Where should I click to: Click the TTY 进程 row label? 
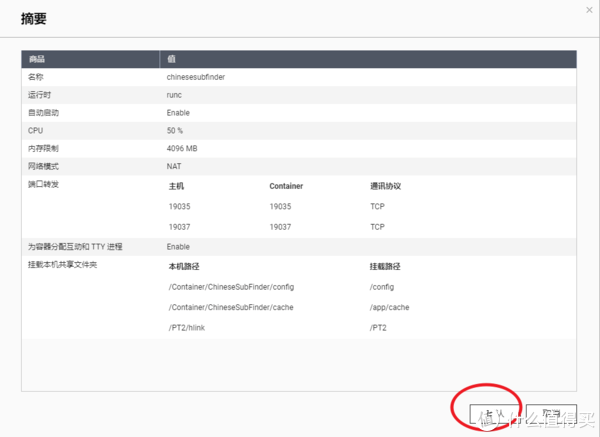(x=75, y=247)
